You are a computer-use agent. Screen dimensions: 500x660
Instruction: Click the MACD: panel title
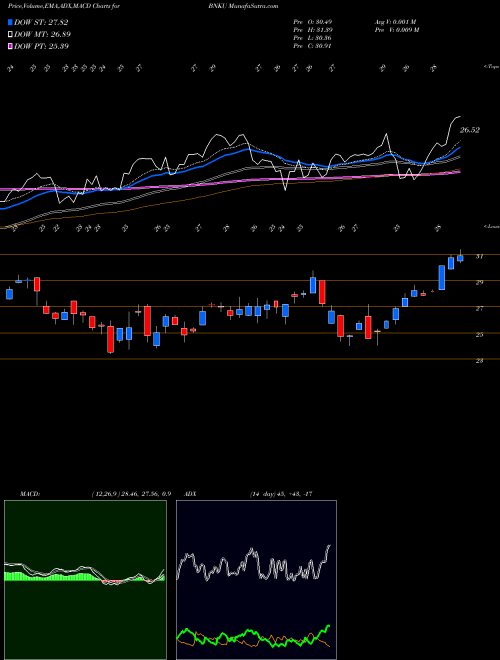pos(29,494)
